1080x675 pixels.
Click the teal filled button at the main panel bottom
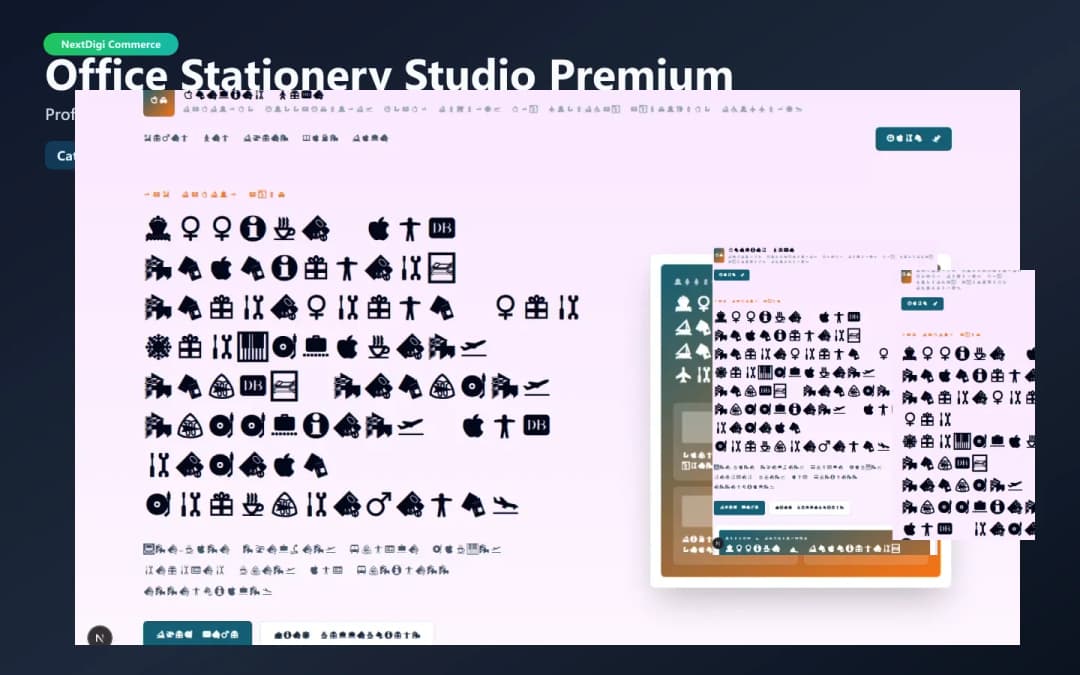click(x=197, y=634)
